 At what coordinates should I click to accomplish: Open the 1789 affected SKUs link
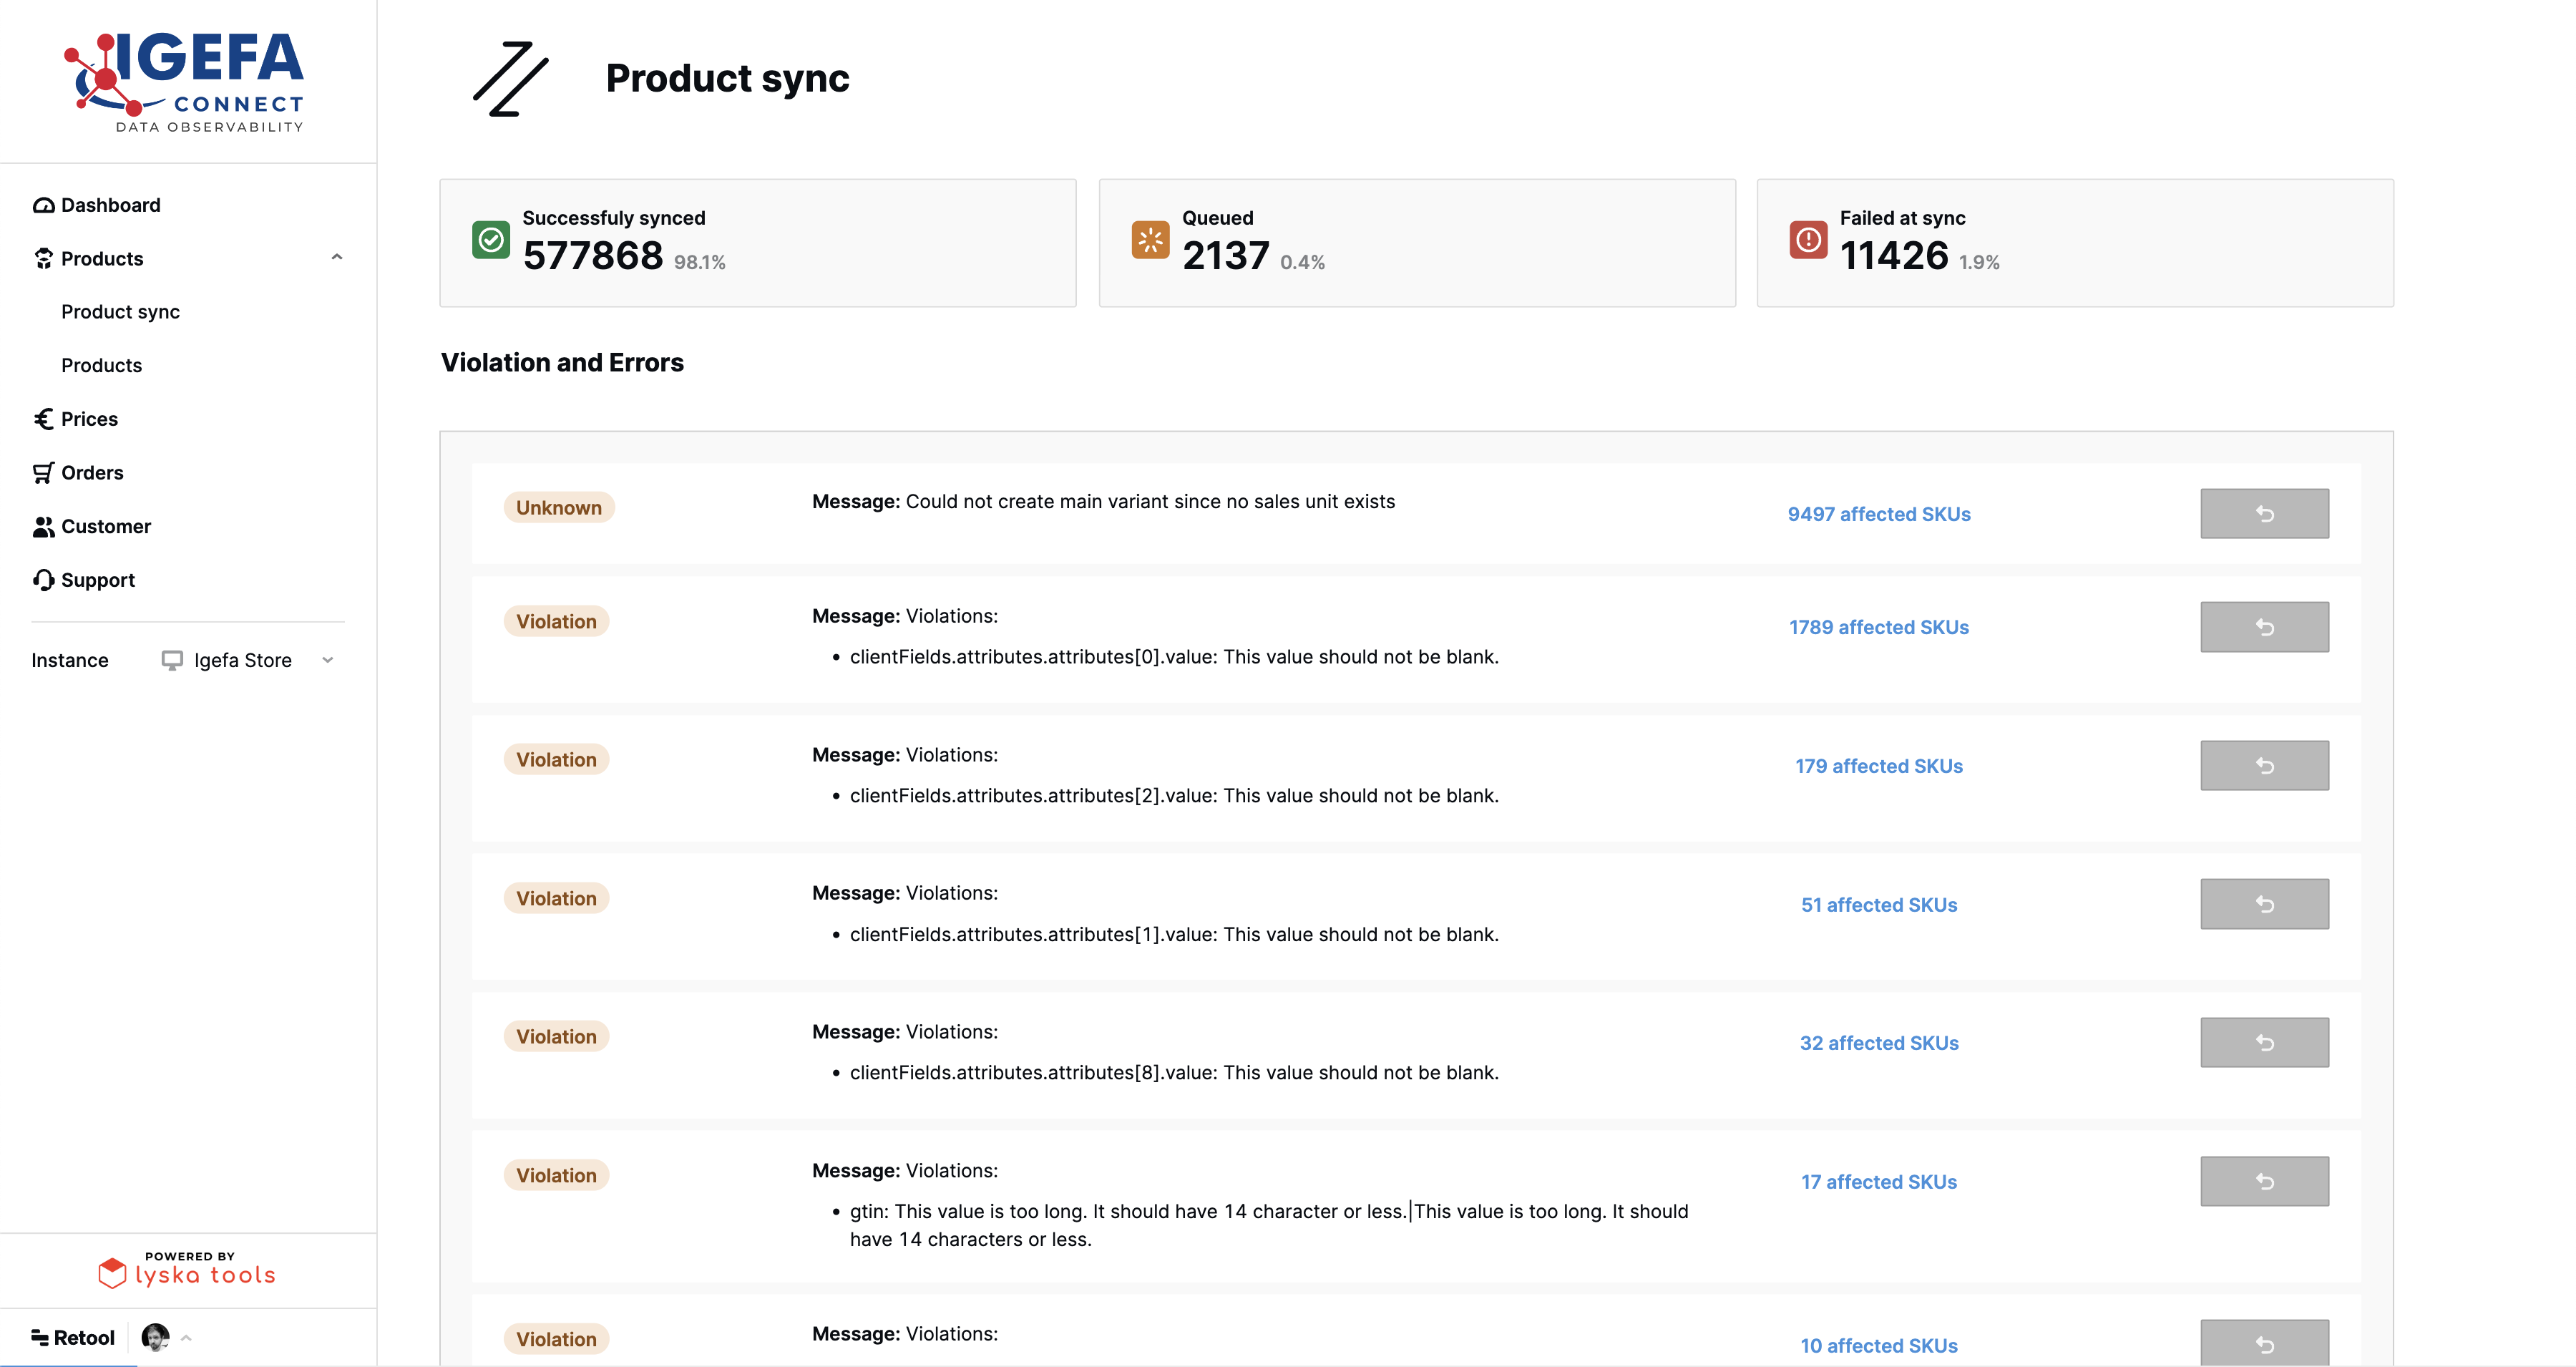[x=1878, y=627]
